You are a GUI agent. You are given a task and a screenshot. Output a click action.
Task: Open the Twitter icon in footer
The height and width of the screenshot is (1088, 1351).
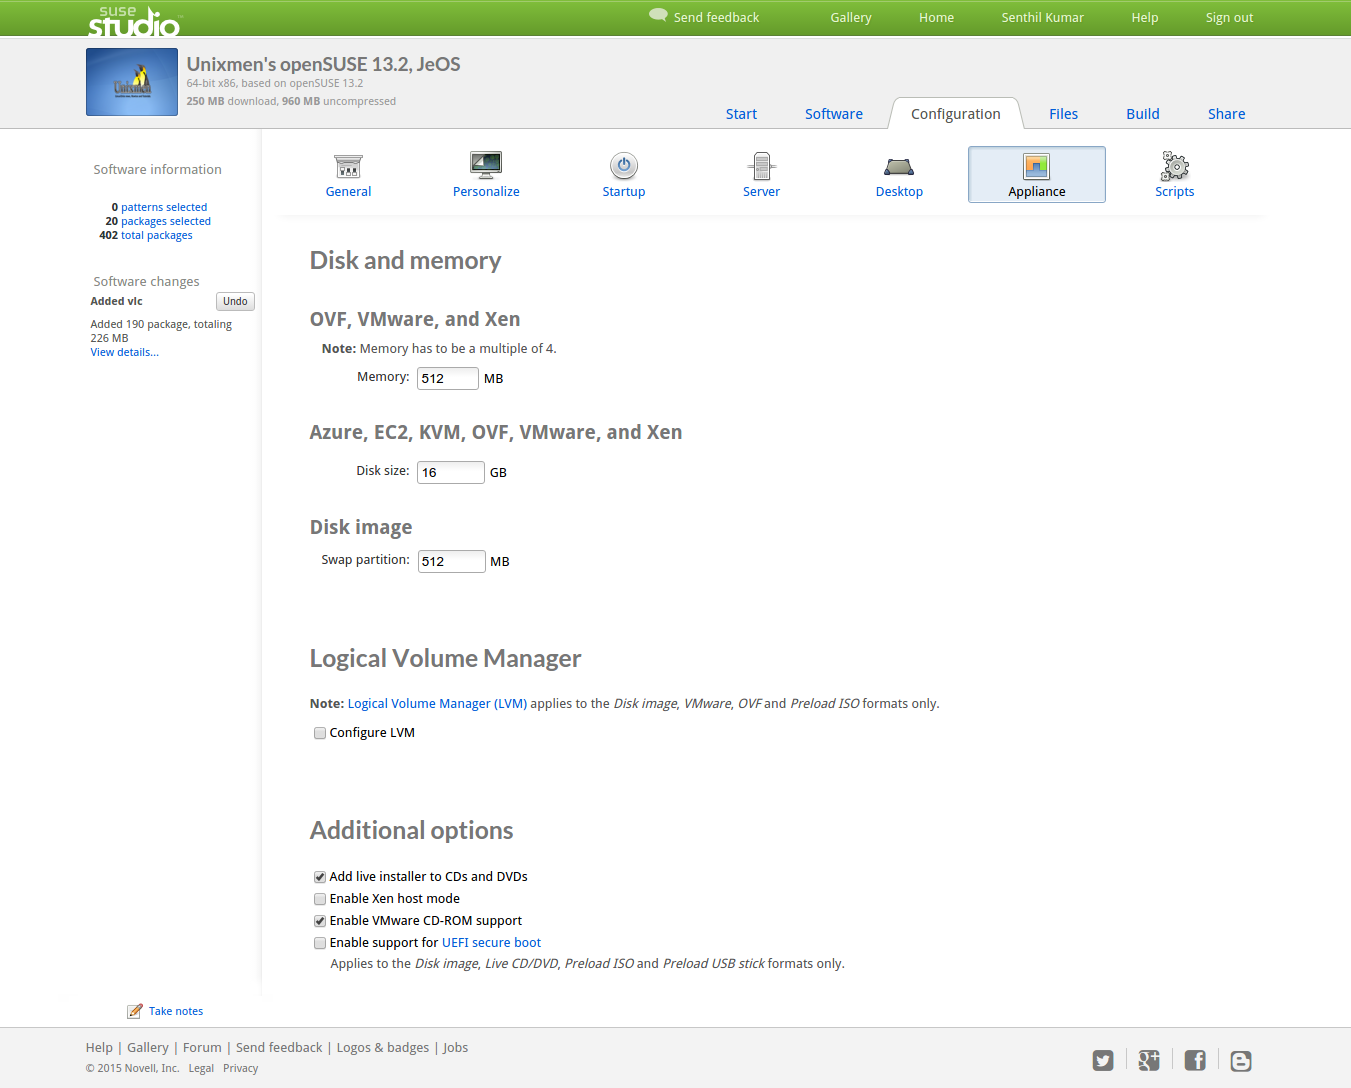(1103, 1061)
